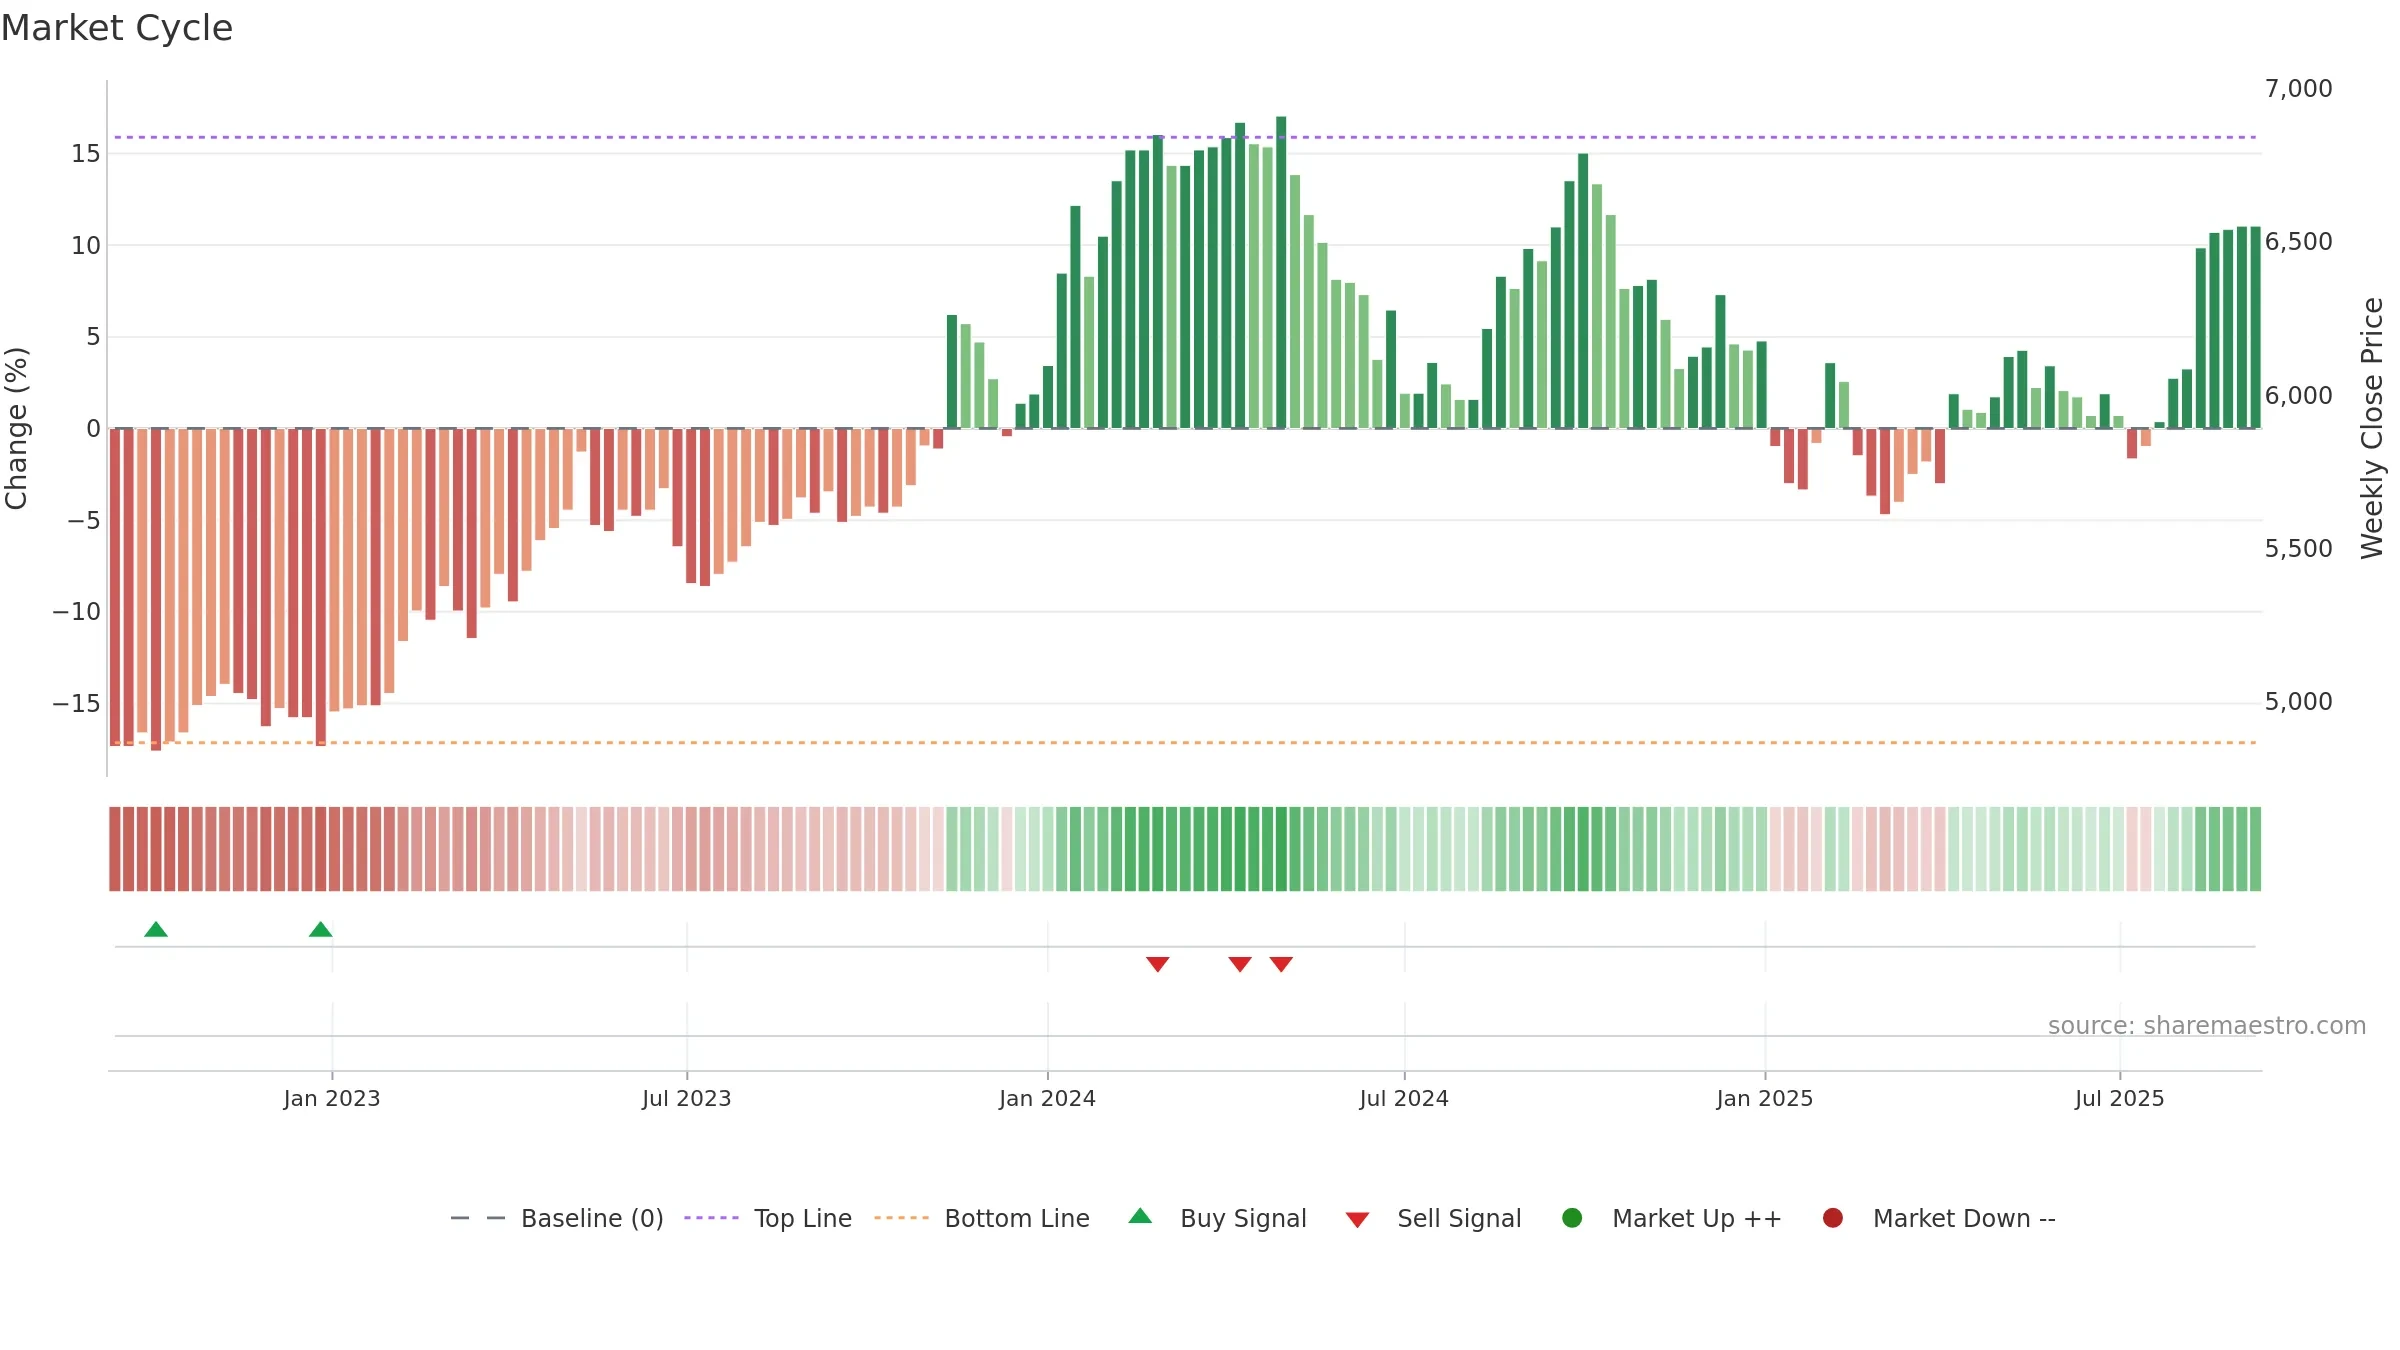Click the Jan 2025 axis label
This screenshot has height=1350, width=2400.
coord(1765,1099)
